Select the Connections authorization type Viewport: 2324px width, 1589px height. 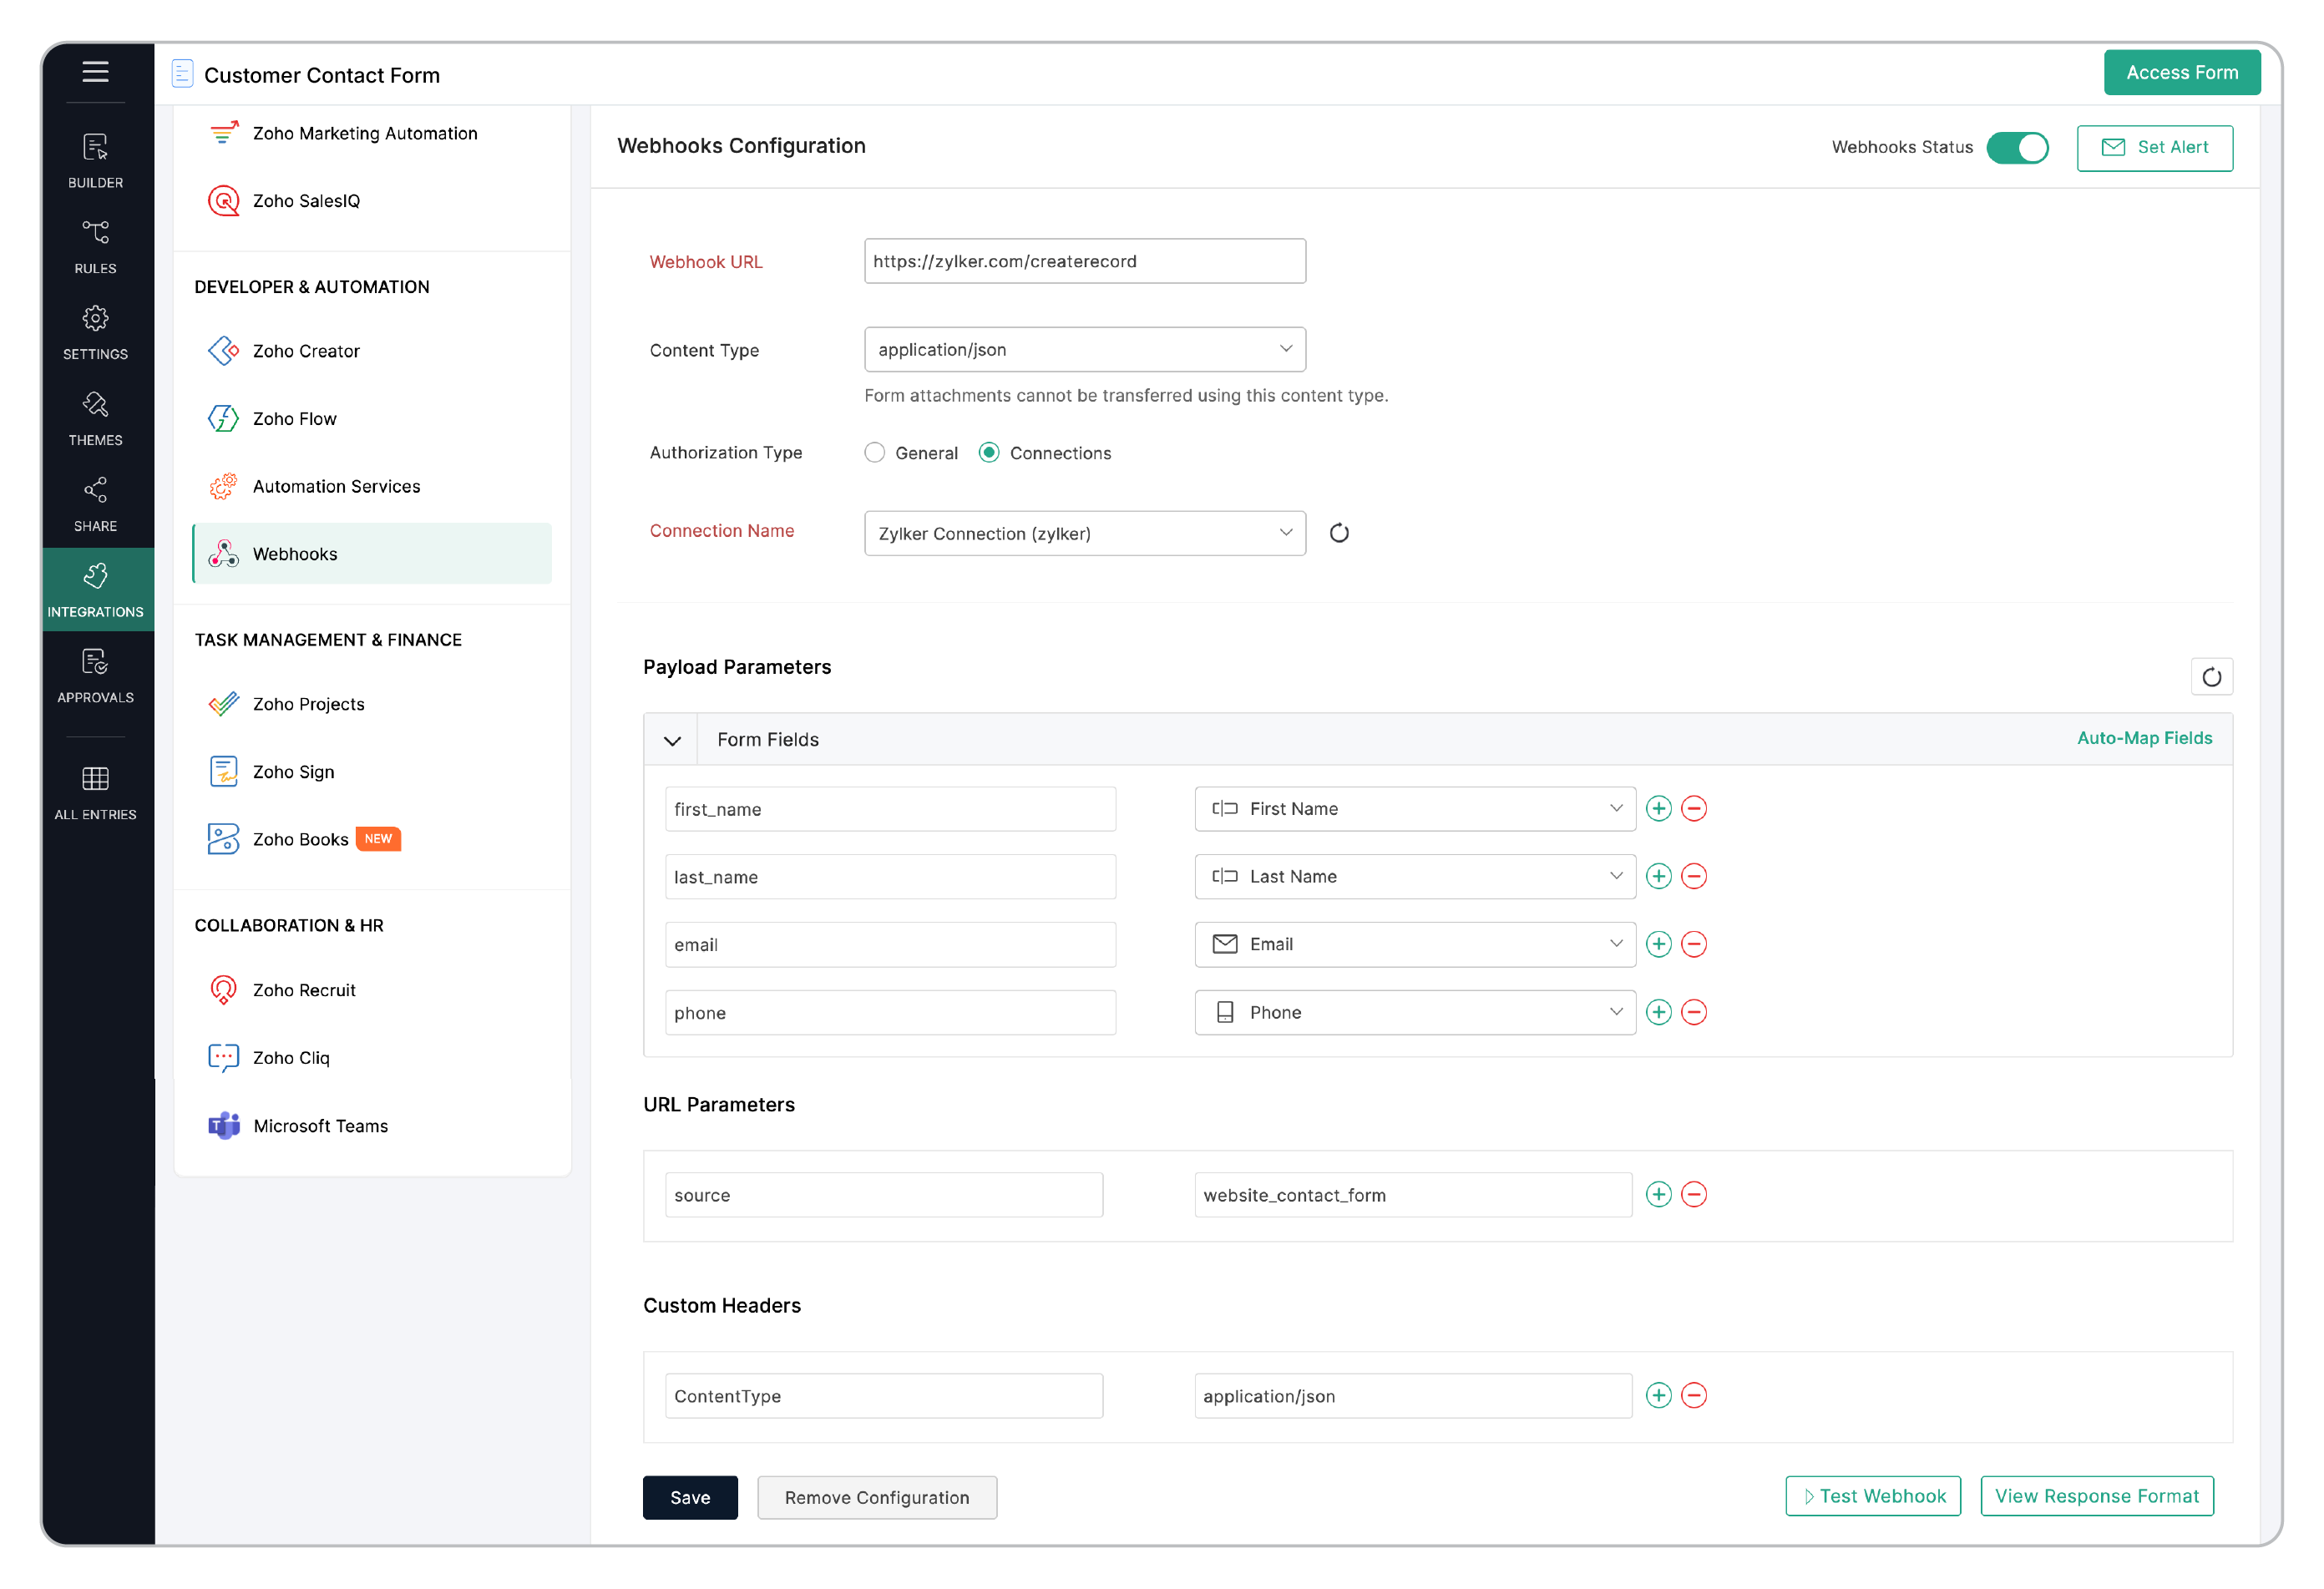989,452
